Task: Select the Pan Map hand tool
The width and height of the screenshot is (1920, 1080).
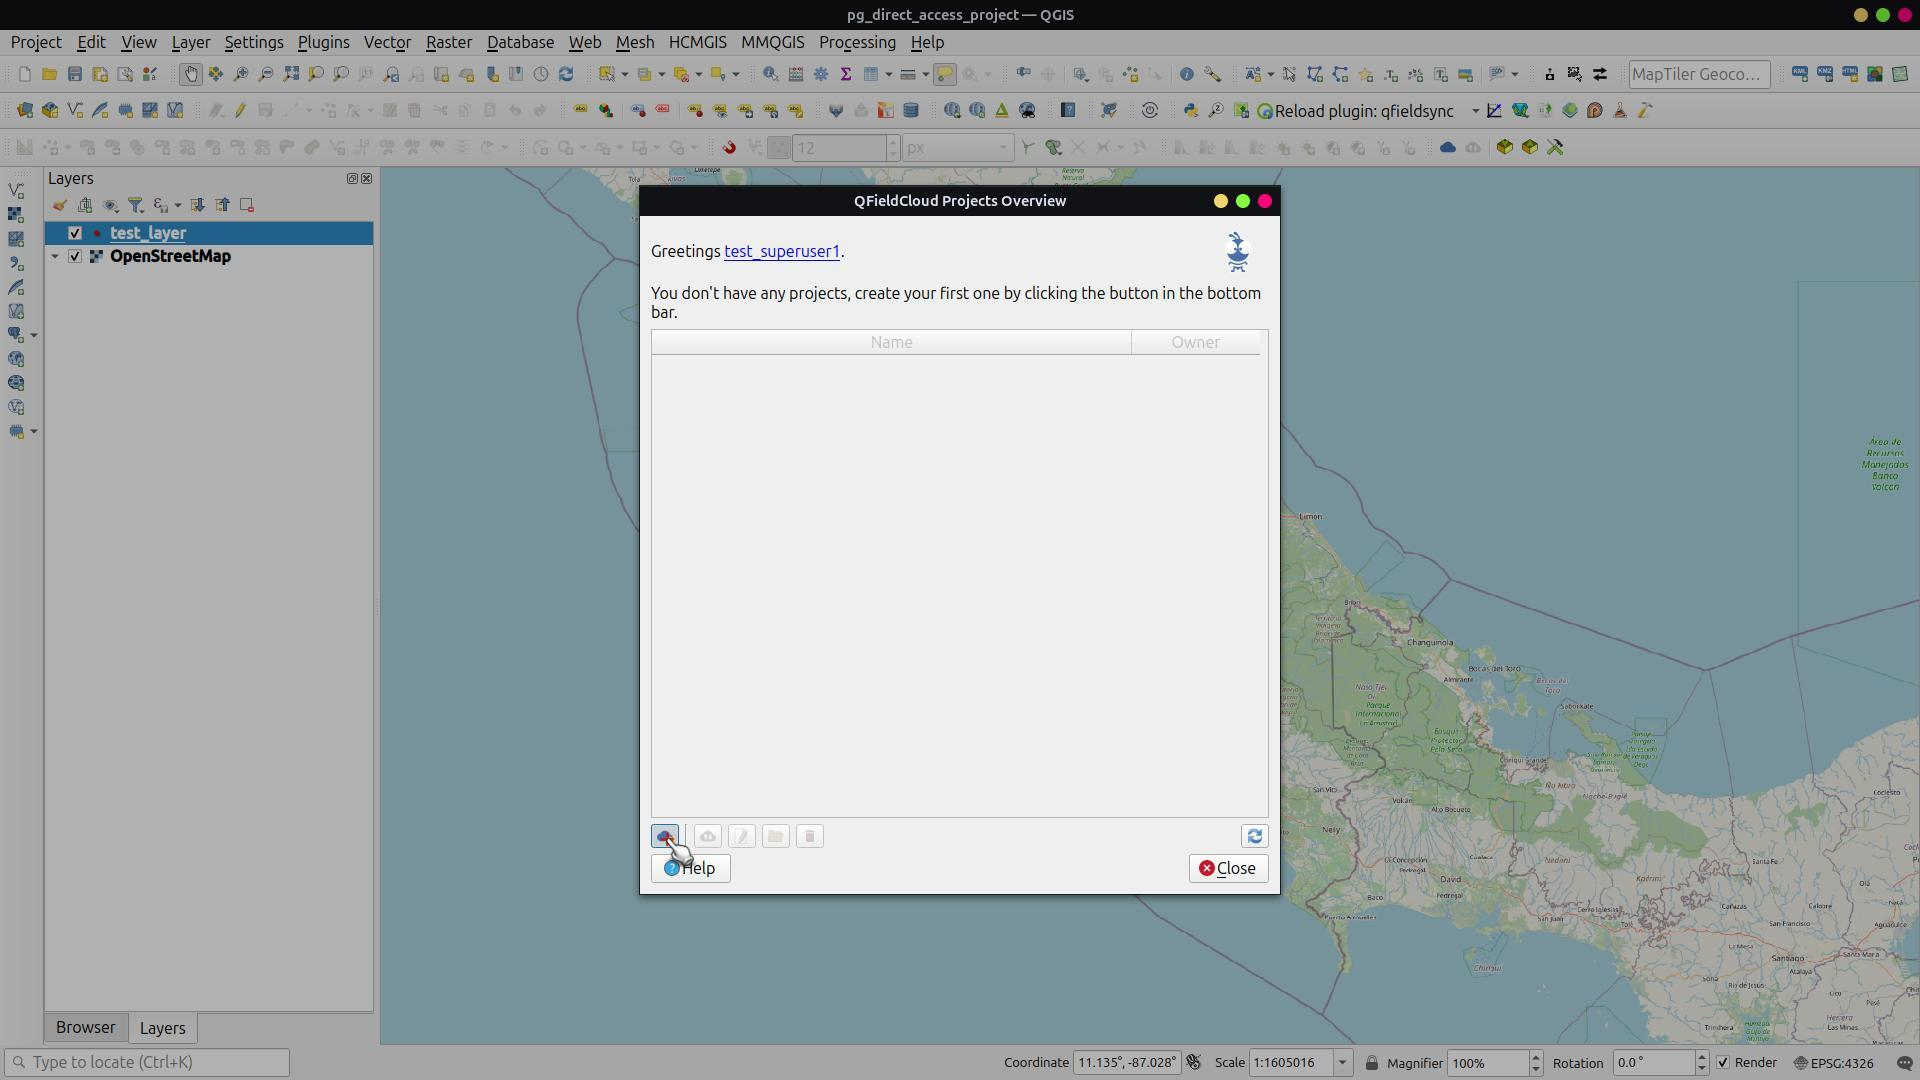Action: tap(190, 74)
